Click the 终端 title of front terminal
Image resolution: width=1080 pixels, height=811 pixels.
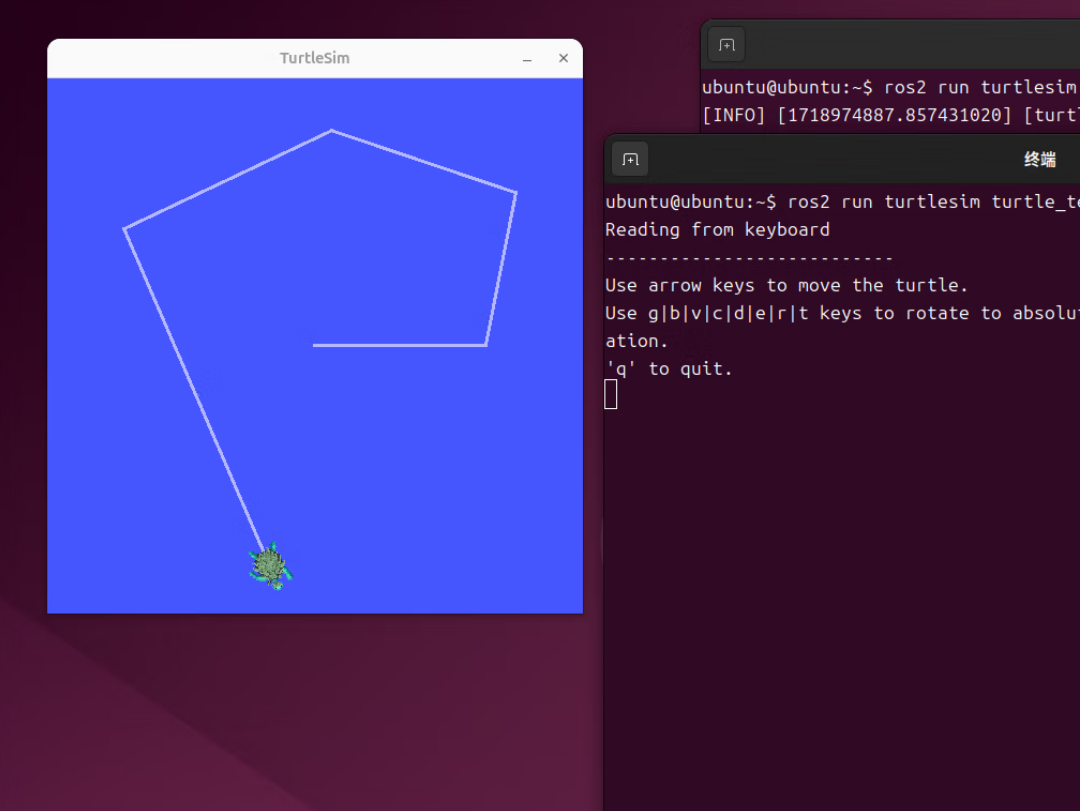coord(1039,160)
